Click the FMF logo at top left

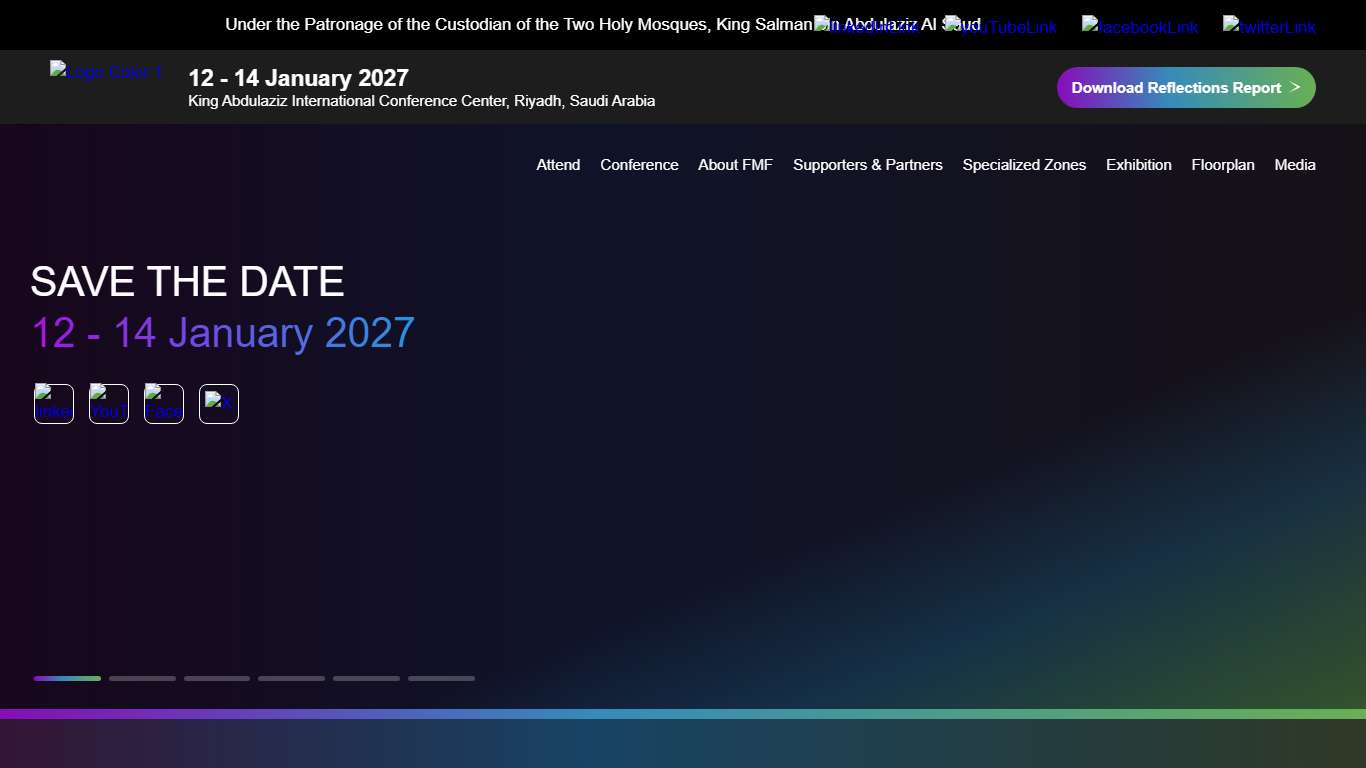coord(105,71)
